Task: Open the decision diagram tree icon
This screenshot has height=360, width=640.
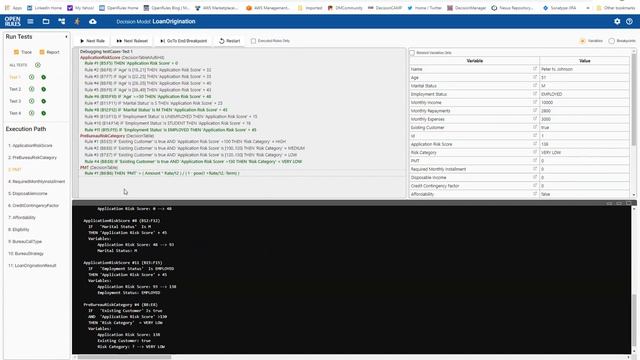Action: [x=62, y=21]
